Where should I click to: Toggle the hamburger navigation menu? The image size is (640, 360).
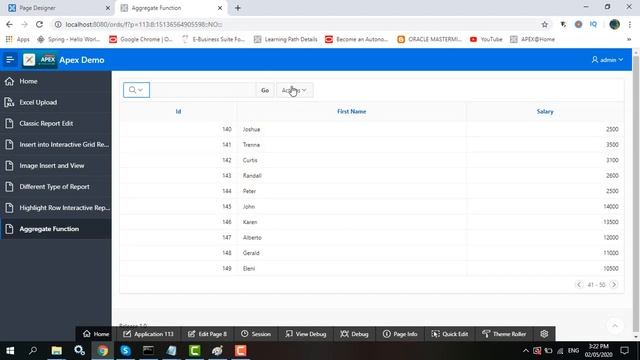click(x=10, y=60)
